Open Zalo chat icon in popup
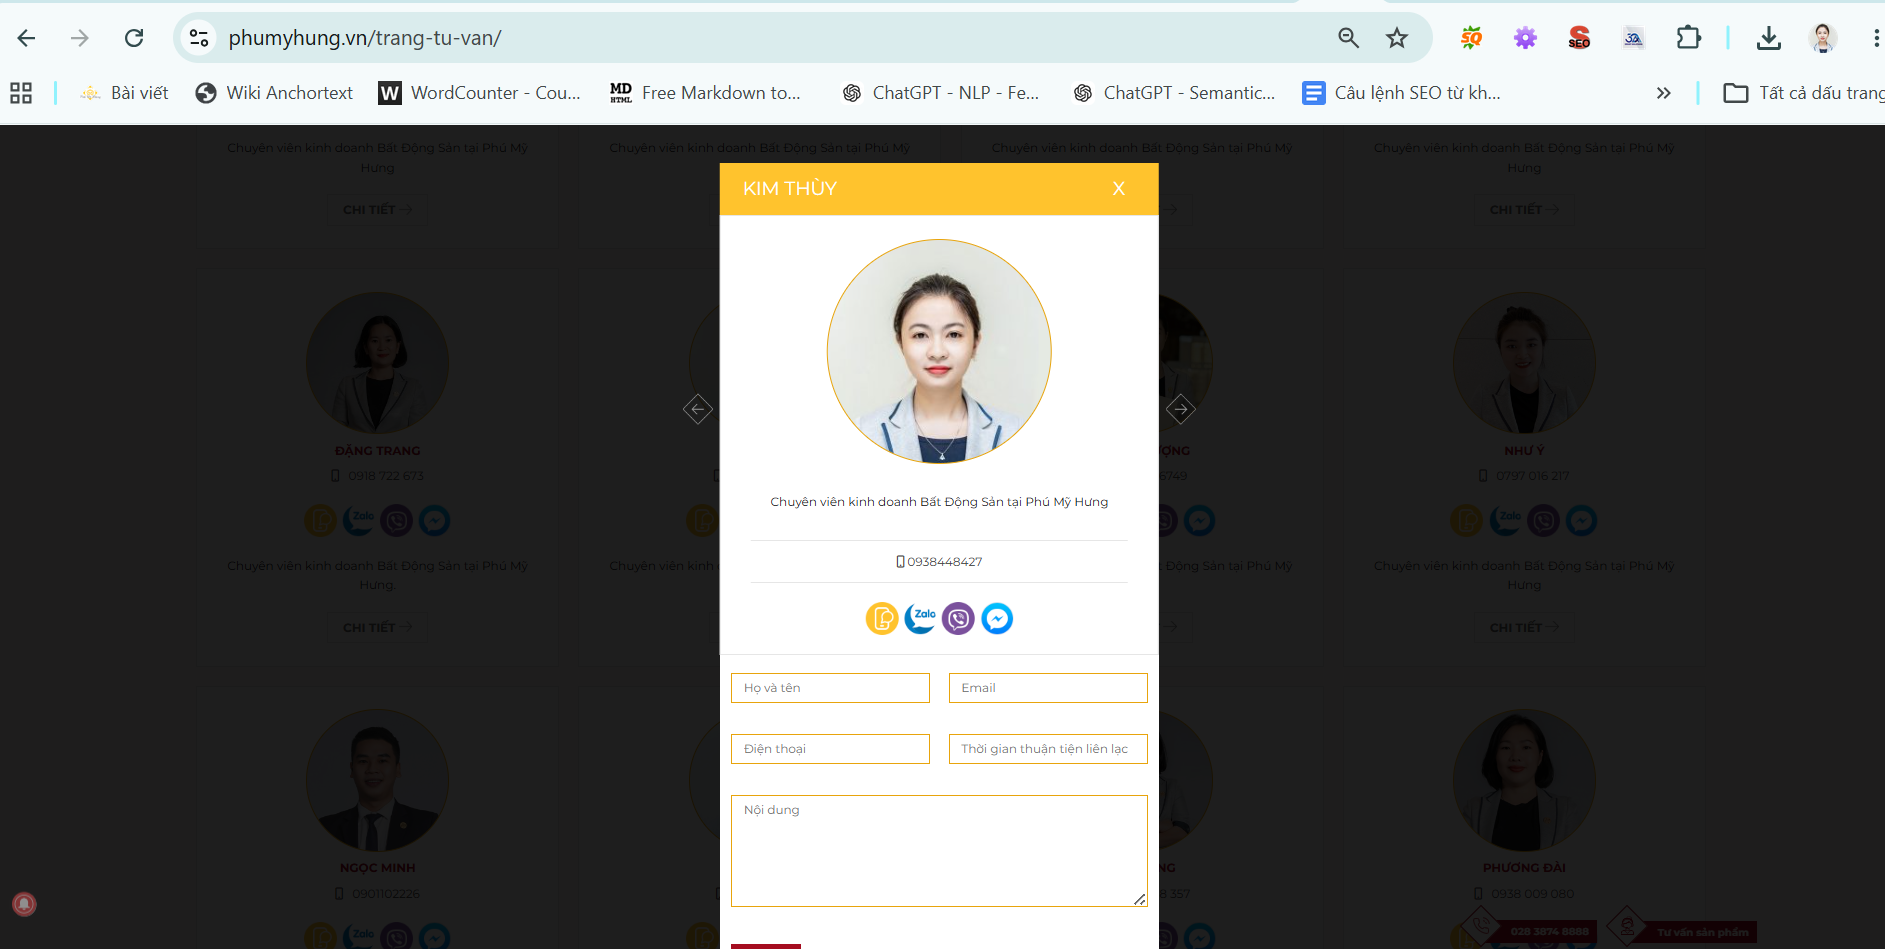The image size is (1885, 949). coord(920,619)
